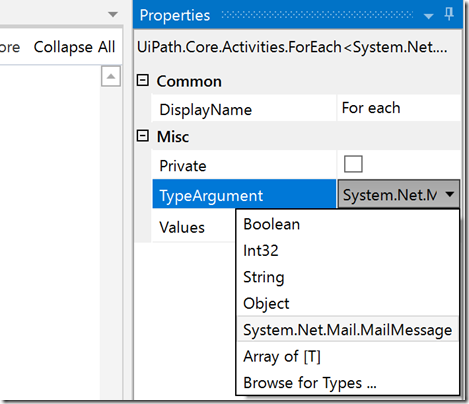
Task: Click Collapse All in the designer
Action: click(74, 47)
